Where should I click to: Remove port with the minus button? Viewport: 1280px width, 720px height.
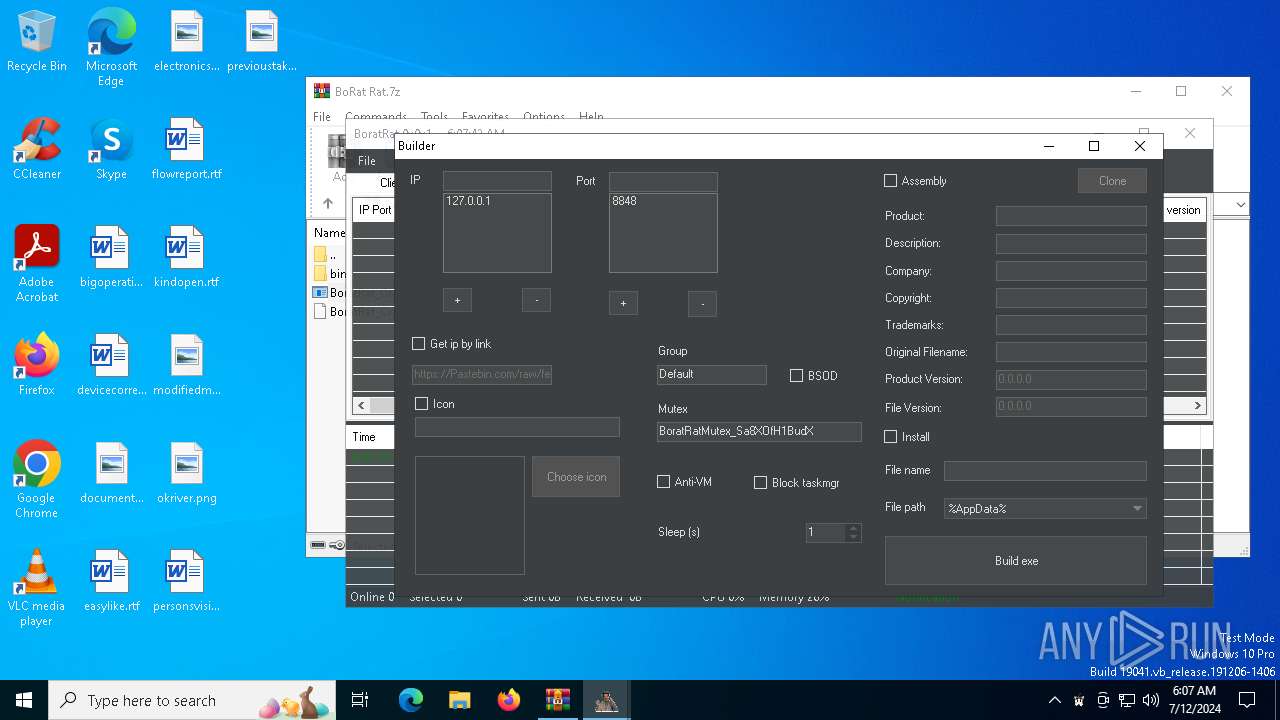tap(702, 303)
